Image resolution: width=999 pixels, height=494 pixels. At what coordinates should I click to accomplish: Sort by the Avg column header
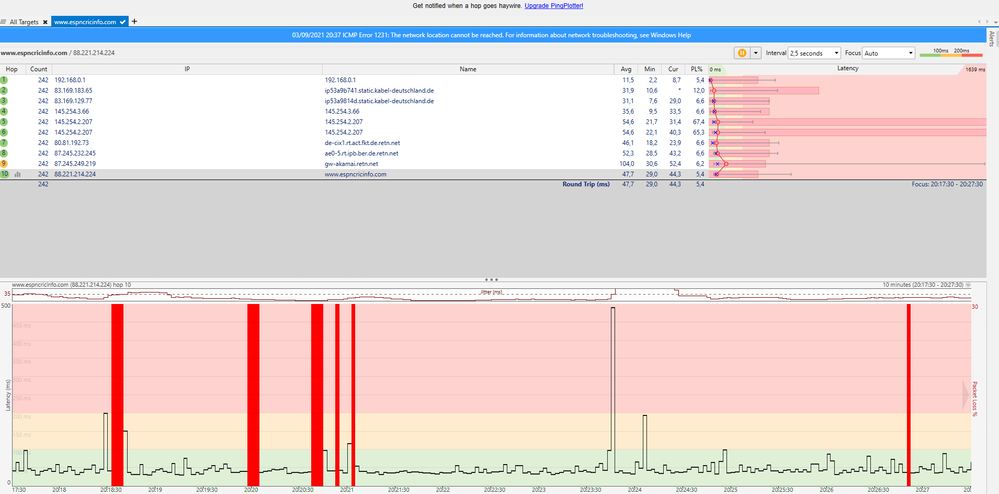pyautogui.click(x=625, y=68)
